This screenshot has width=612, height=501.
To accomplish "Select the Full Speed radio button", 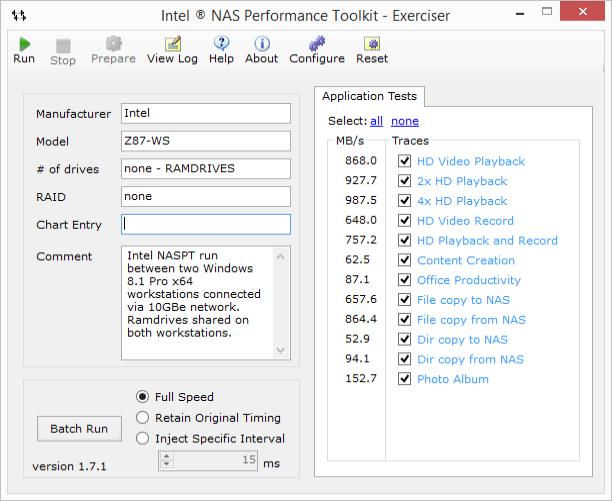I will click(142, 397).
